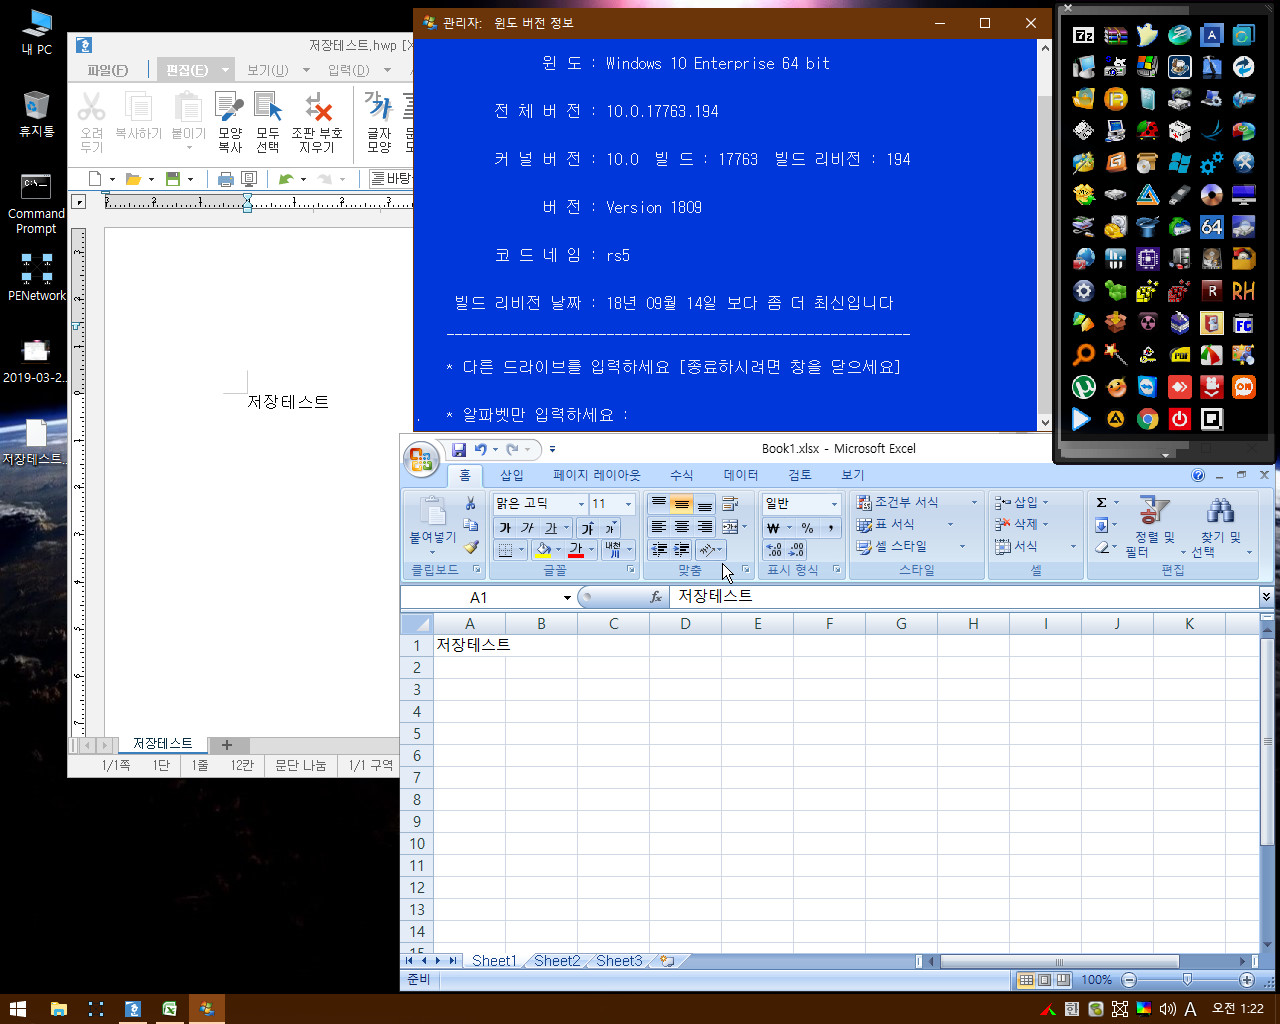Click the Excel zoom slider handle

(1187, 980)
